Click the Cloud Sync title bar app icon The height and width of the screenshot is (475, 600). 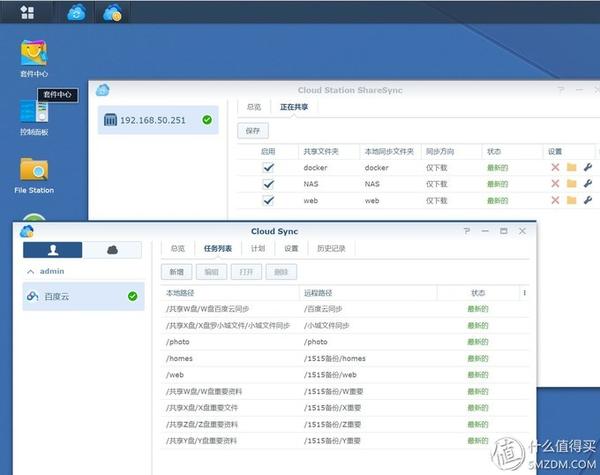[27, 231]
